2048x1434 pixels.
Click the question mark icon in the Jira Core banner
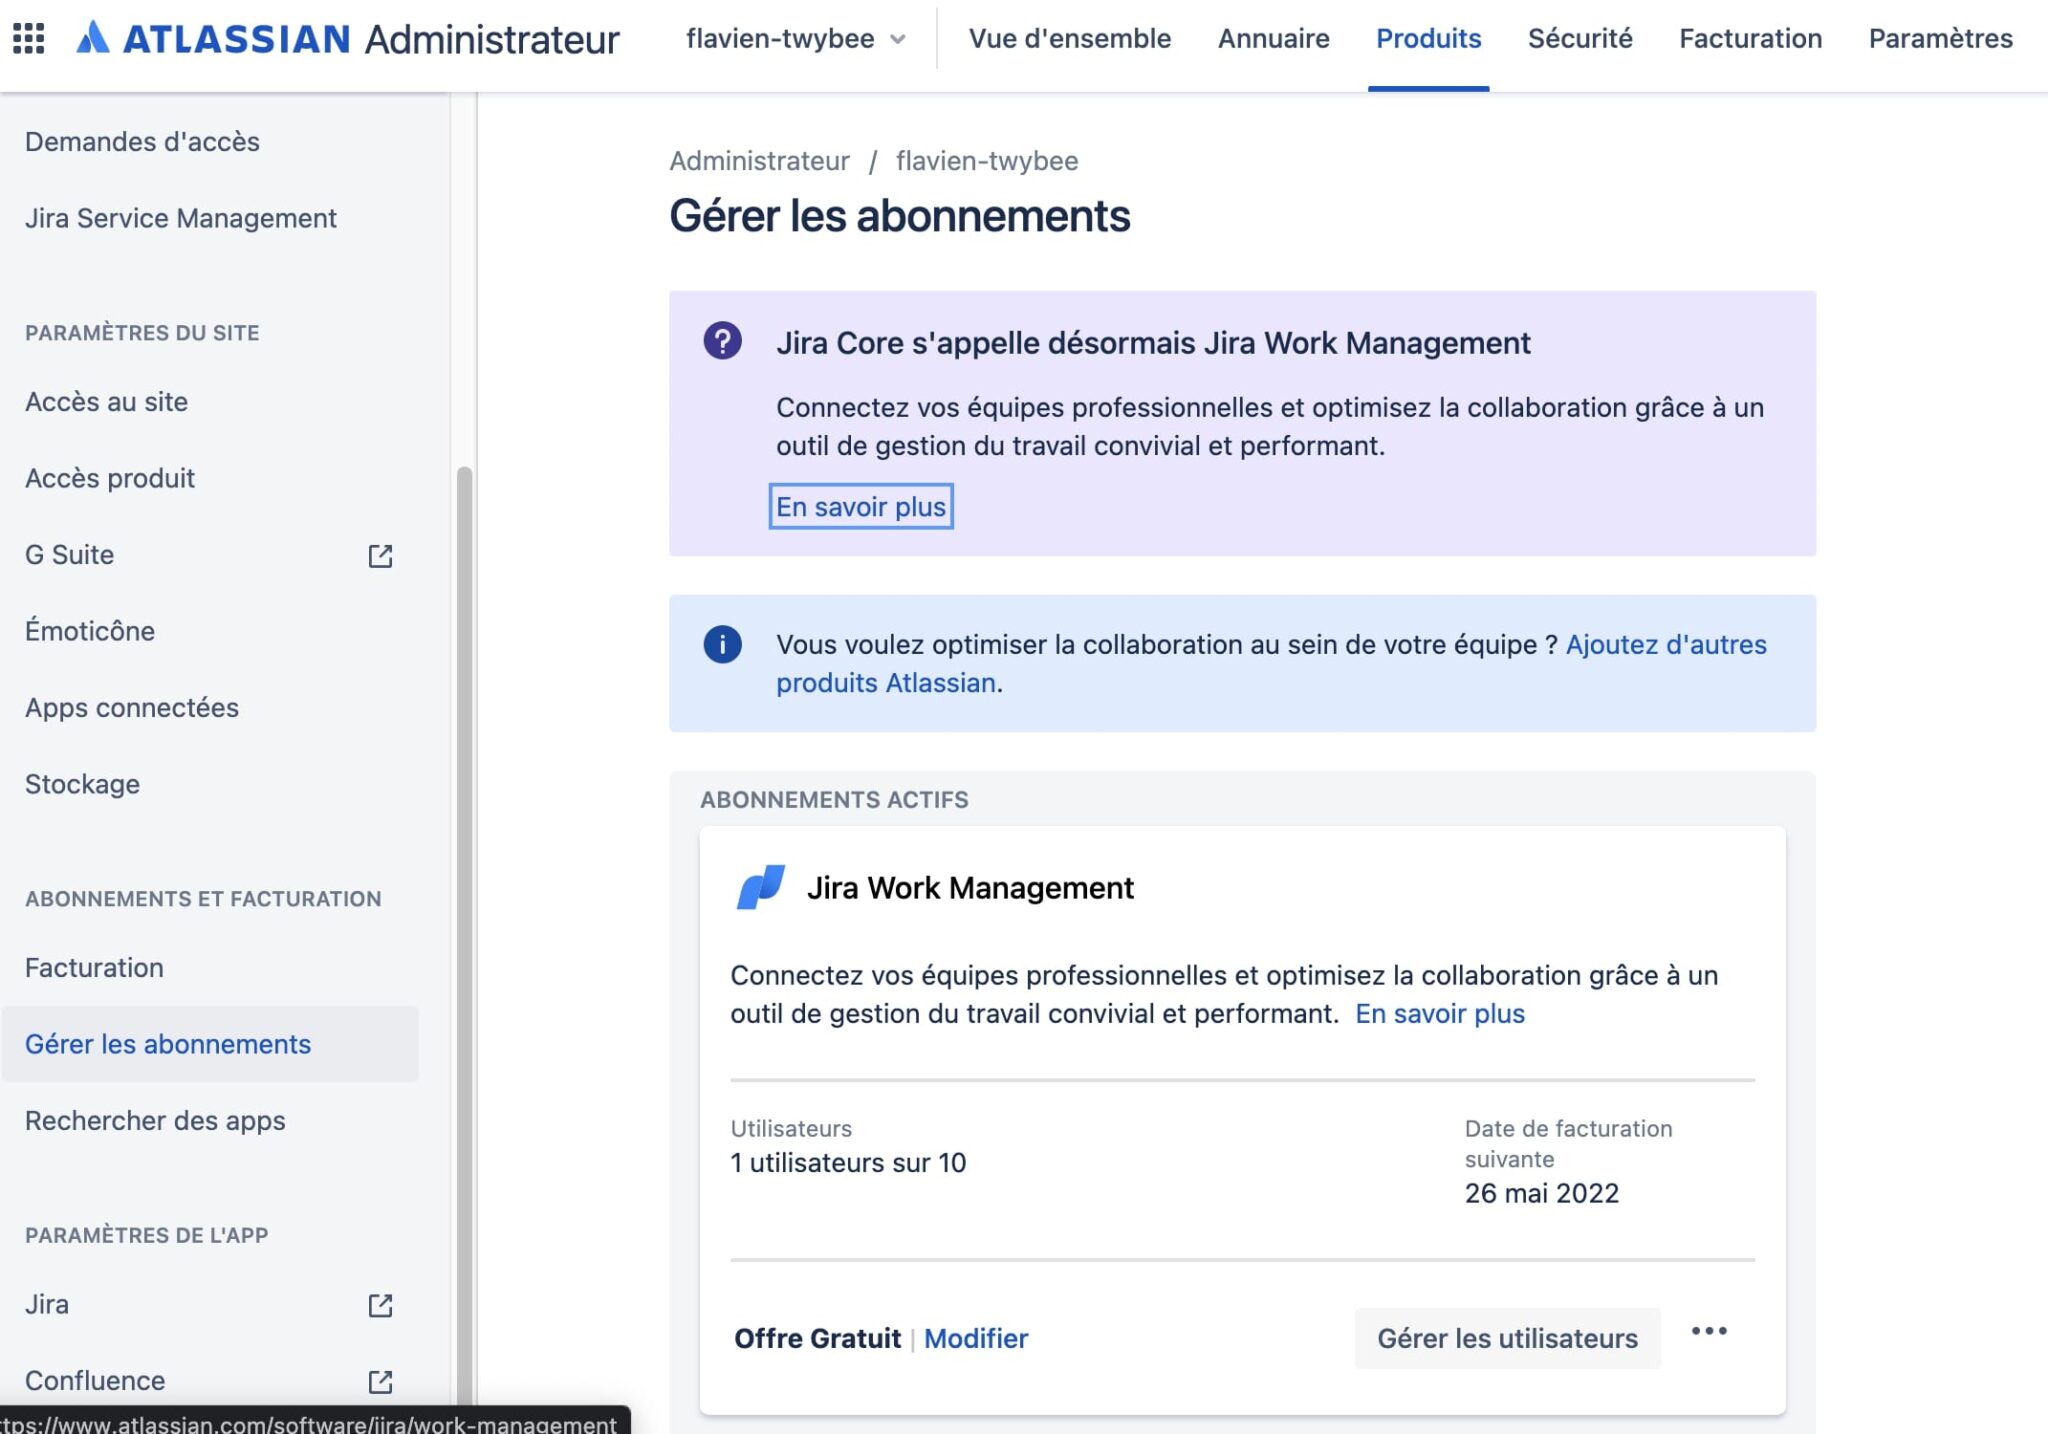pos(722,341)
